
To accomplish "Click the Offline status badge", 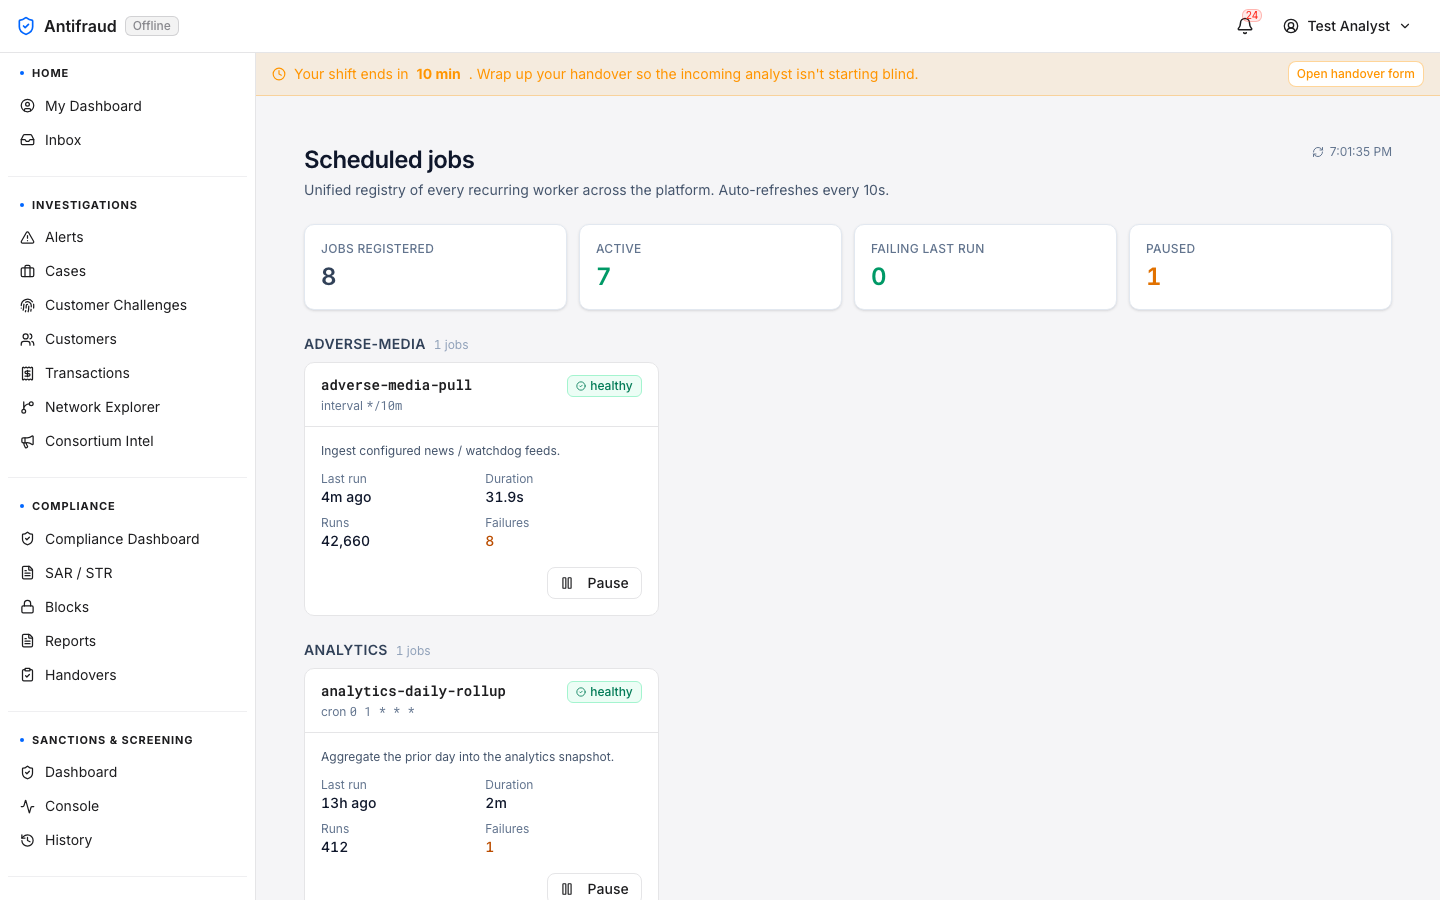I will pos(152,26).
